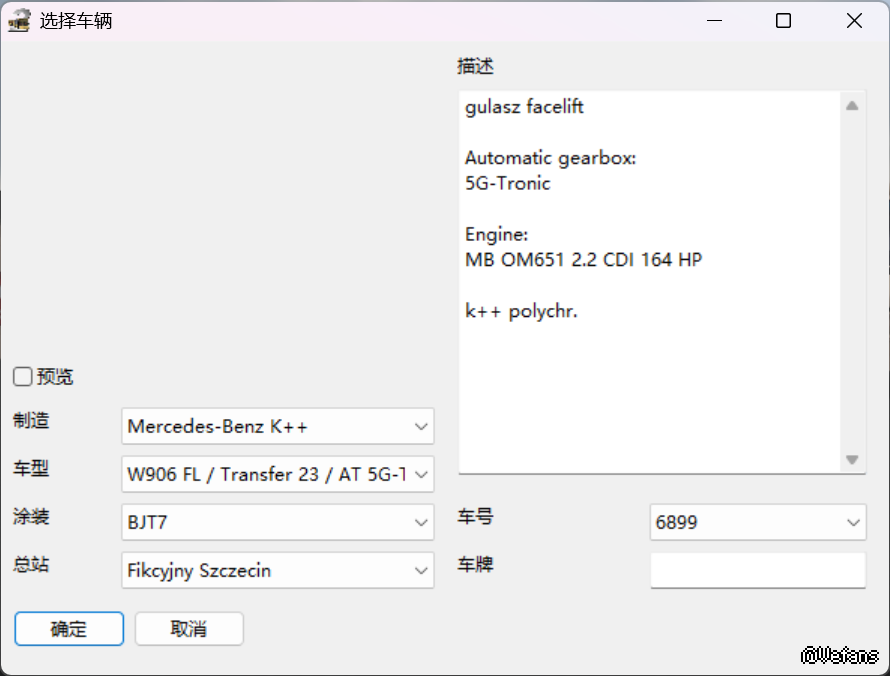The width and height of the screenshot is (890, 676).
Task: Click the 选择车辆 window title text
Action: (x=76, y=21)
